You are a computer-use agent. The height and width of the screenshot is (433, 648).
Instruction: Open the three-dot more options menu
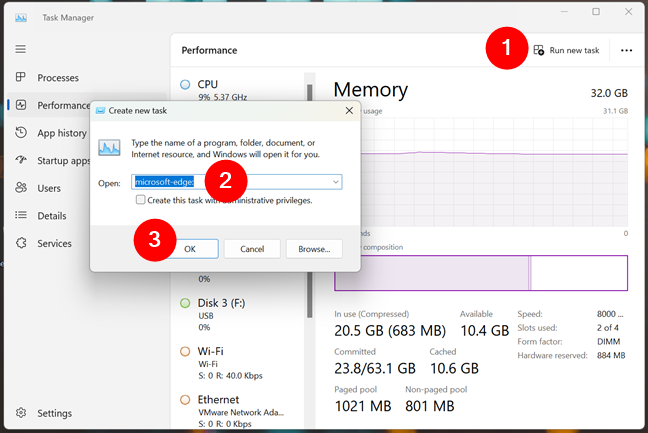[x=627, y=50]
